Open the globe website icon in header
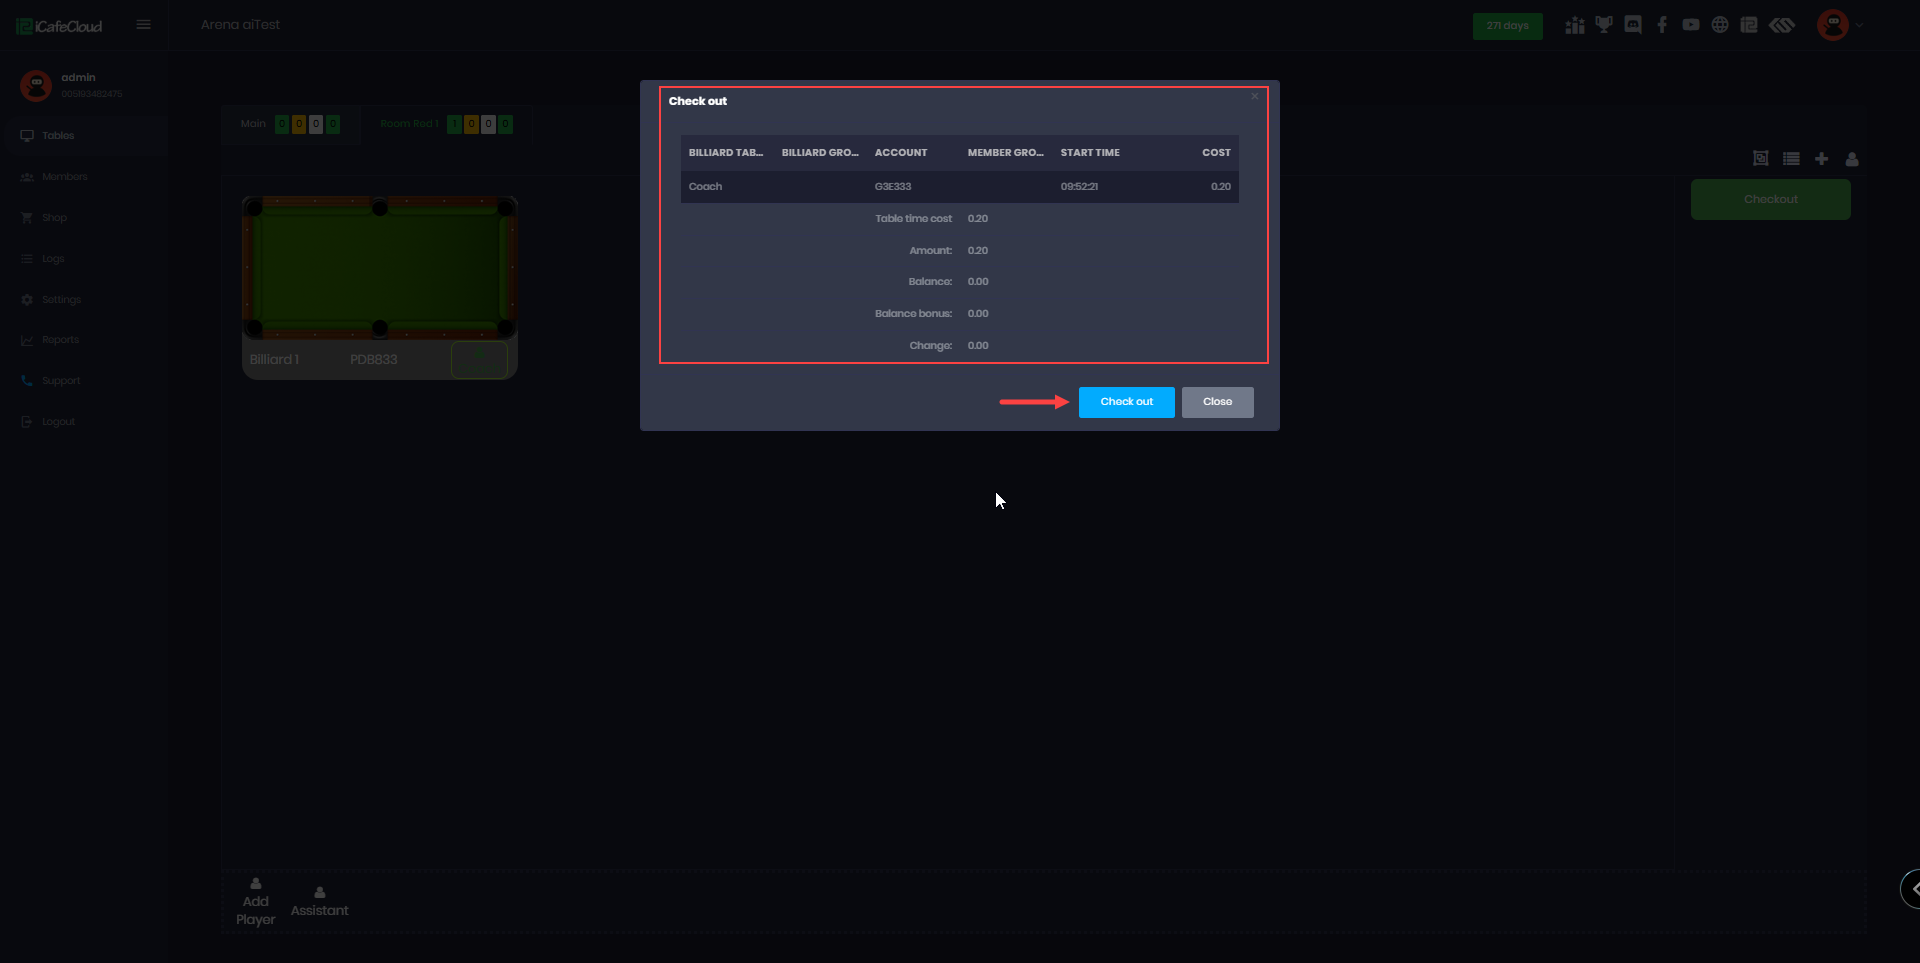1920x963 pixels. tap(1720, 25)
